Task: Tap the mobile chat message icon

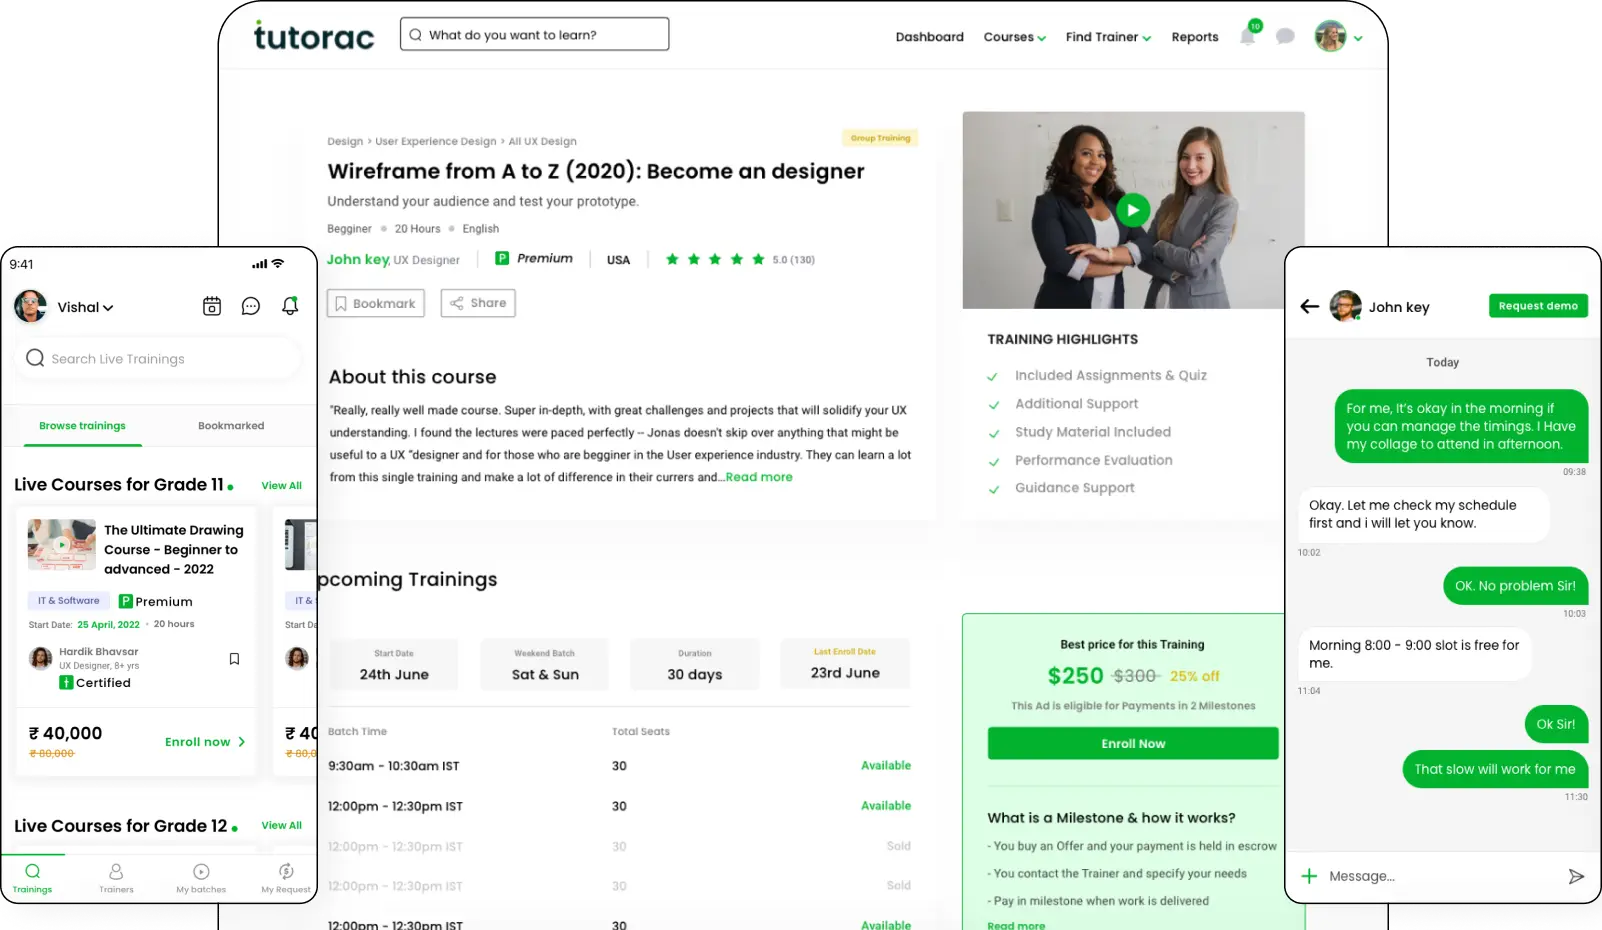Action: [x=251, y=307]
